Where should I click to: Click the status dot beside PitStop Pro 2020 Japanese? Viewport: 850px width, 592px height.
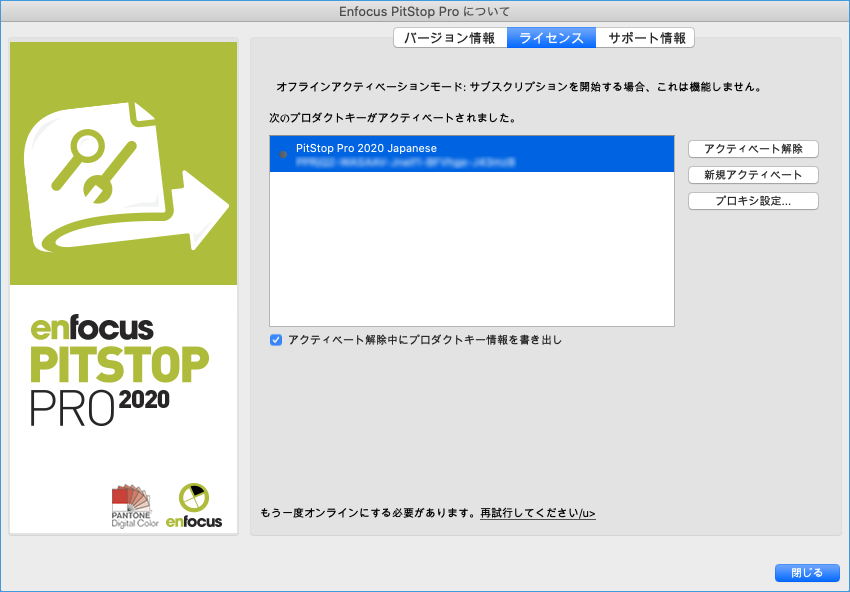click(x=283, y=155)
